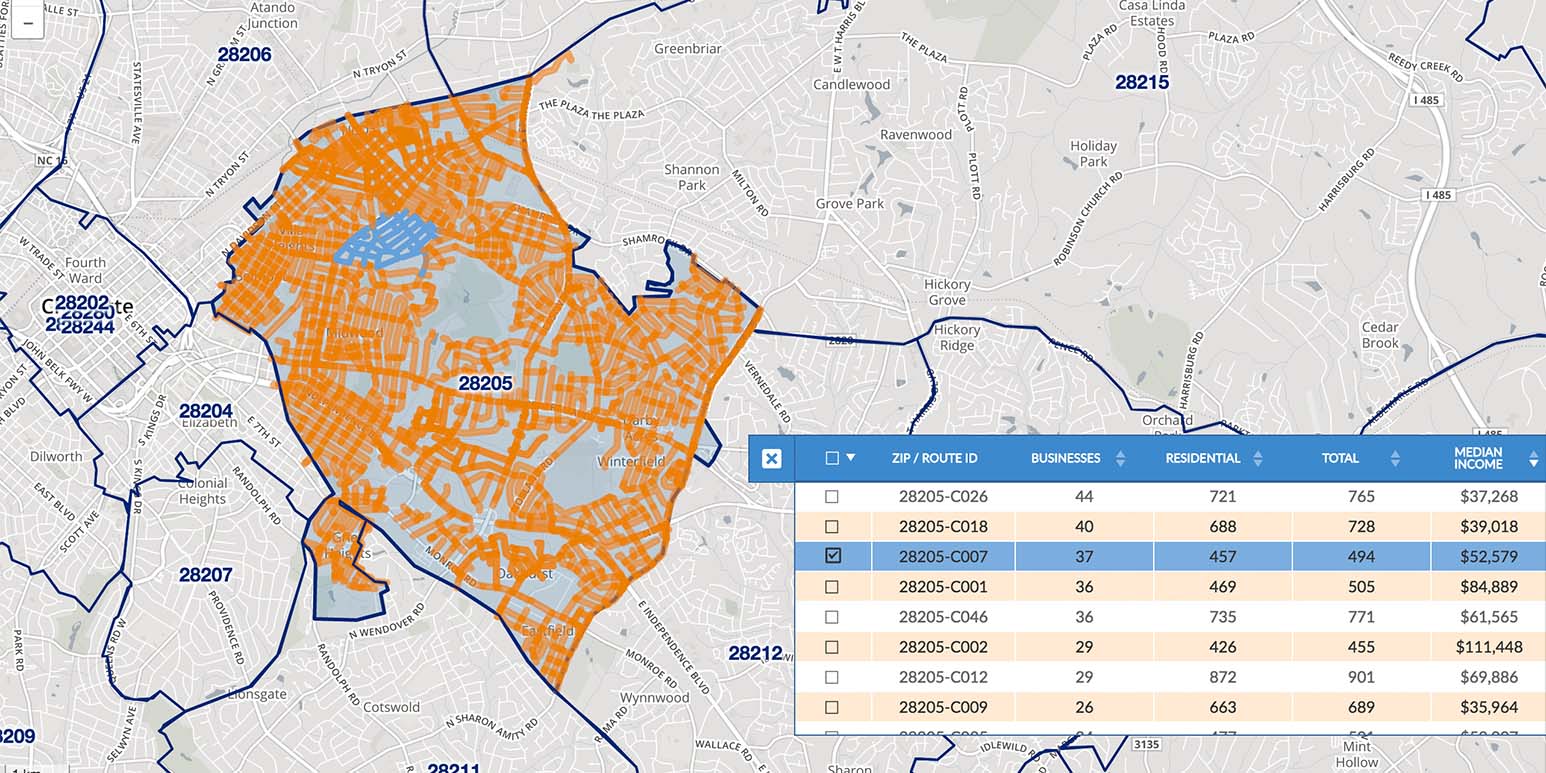Click the 28206 ZIP label on map
Viewport: 1546px width, 773px height.
(244, 55)
